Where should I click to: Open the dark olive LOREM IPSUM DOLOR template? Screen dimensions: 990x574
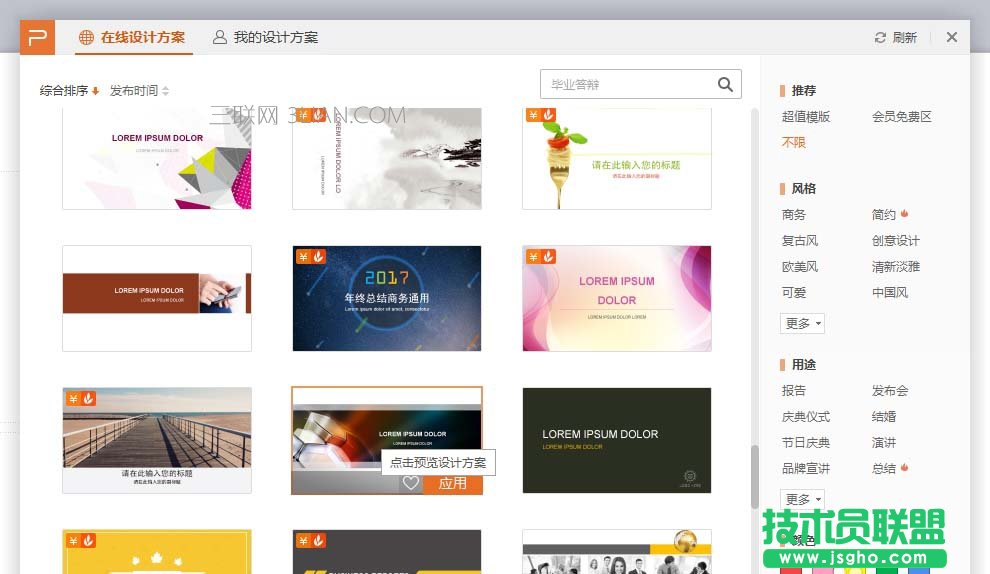pyautogui.click(x=617, y=440)
